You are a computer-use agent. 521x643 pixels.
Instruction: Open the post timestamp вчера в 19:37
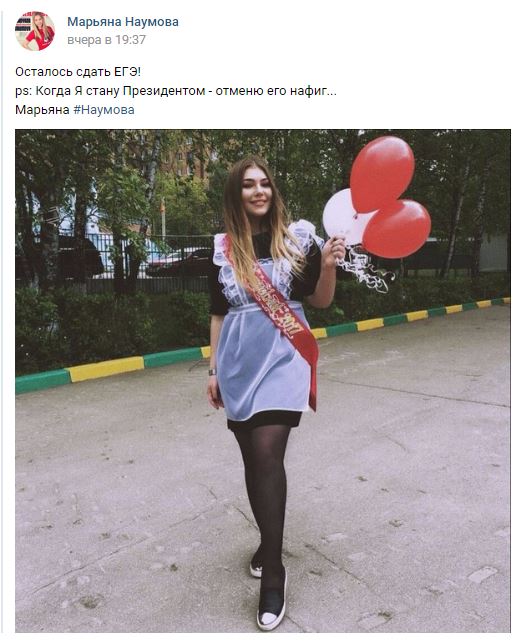point(106,40)
